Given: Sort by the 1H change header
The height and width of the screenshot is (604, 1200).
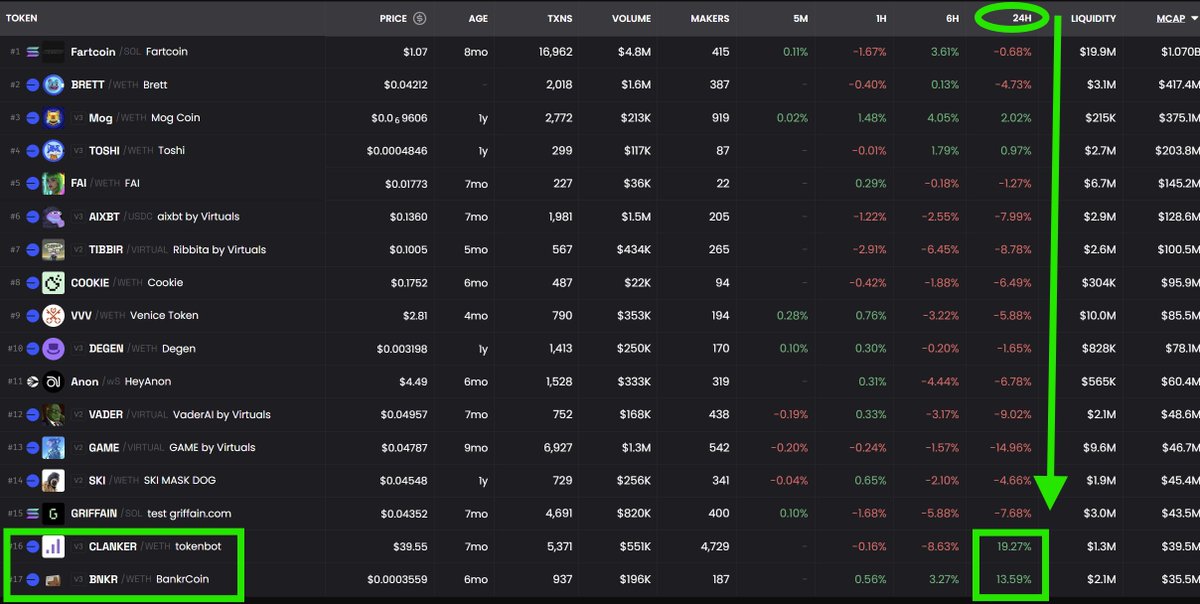Looking at the screenshot, I should tap(879, 18).
